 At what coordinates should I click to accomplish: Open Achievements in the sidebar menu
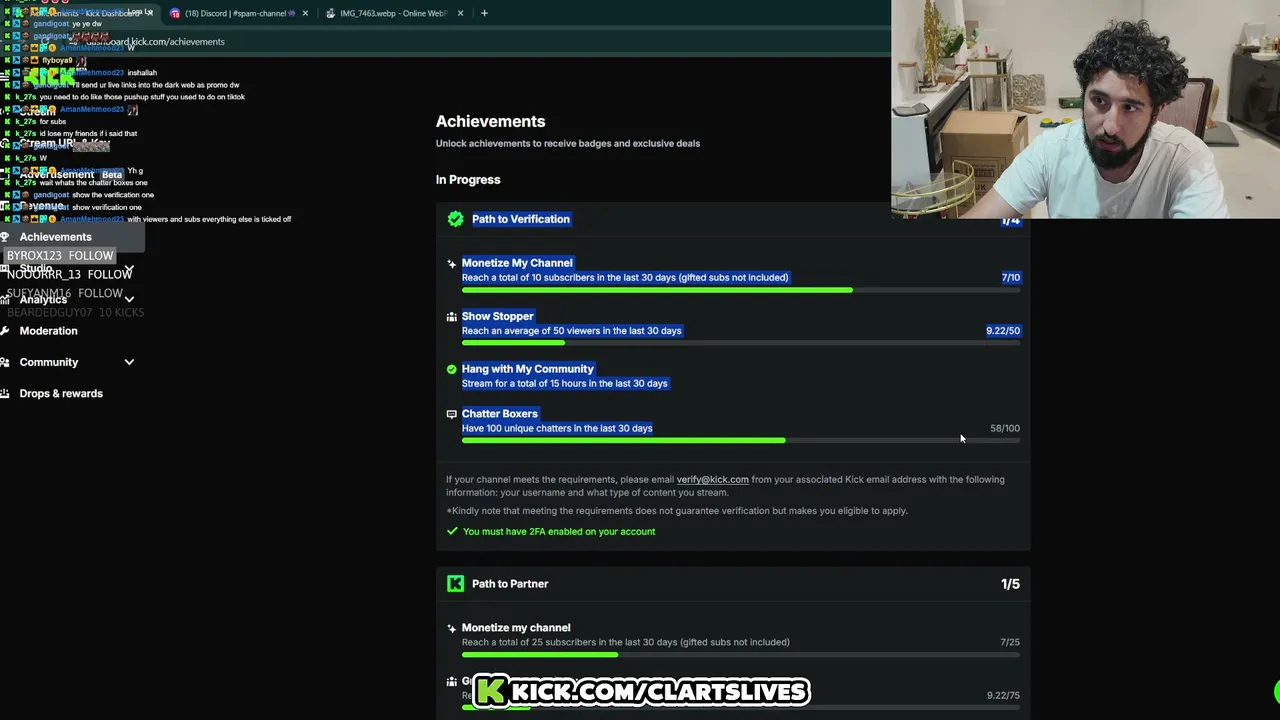pos(72,237)
